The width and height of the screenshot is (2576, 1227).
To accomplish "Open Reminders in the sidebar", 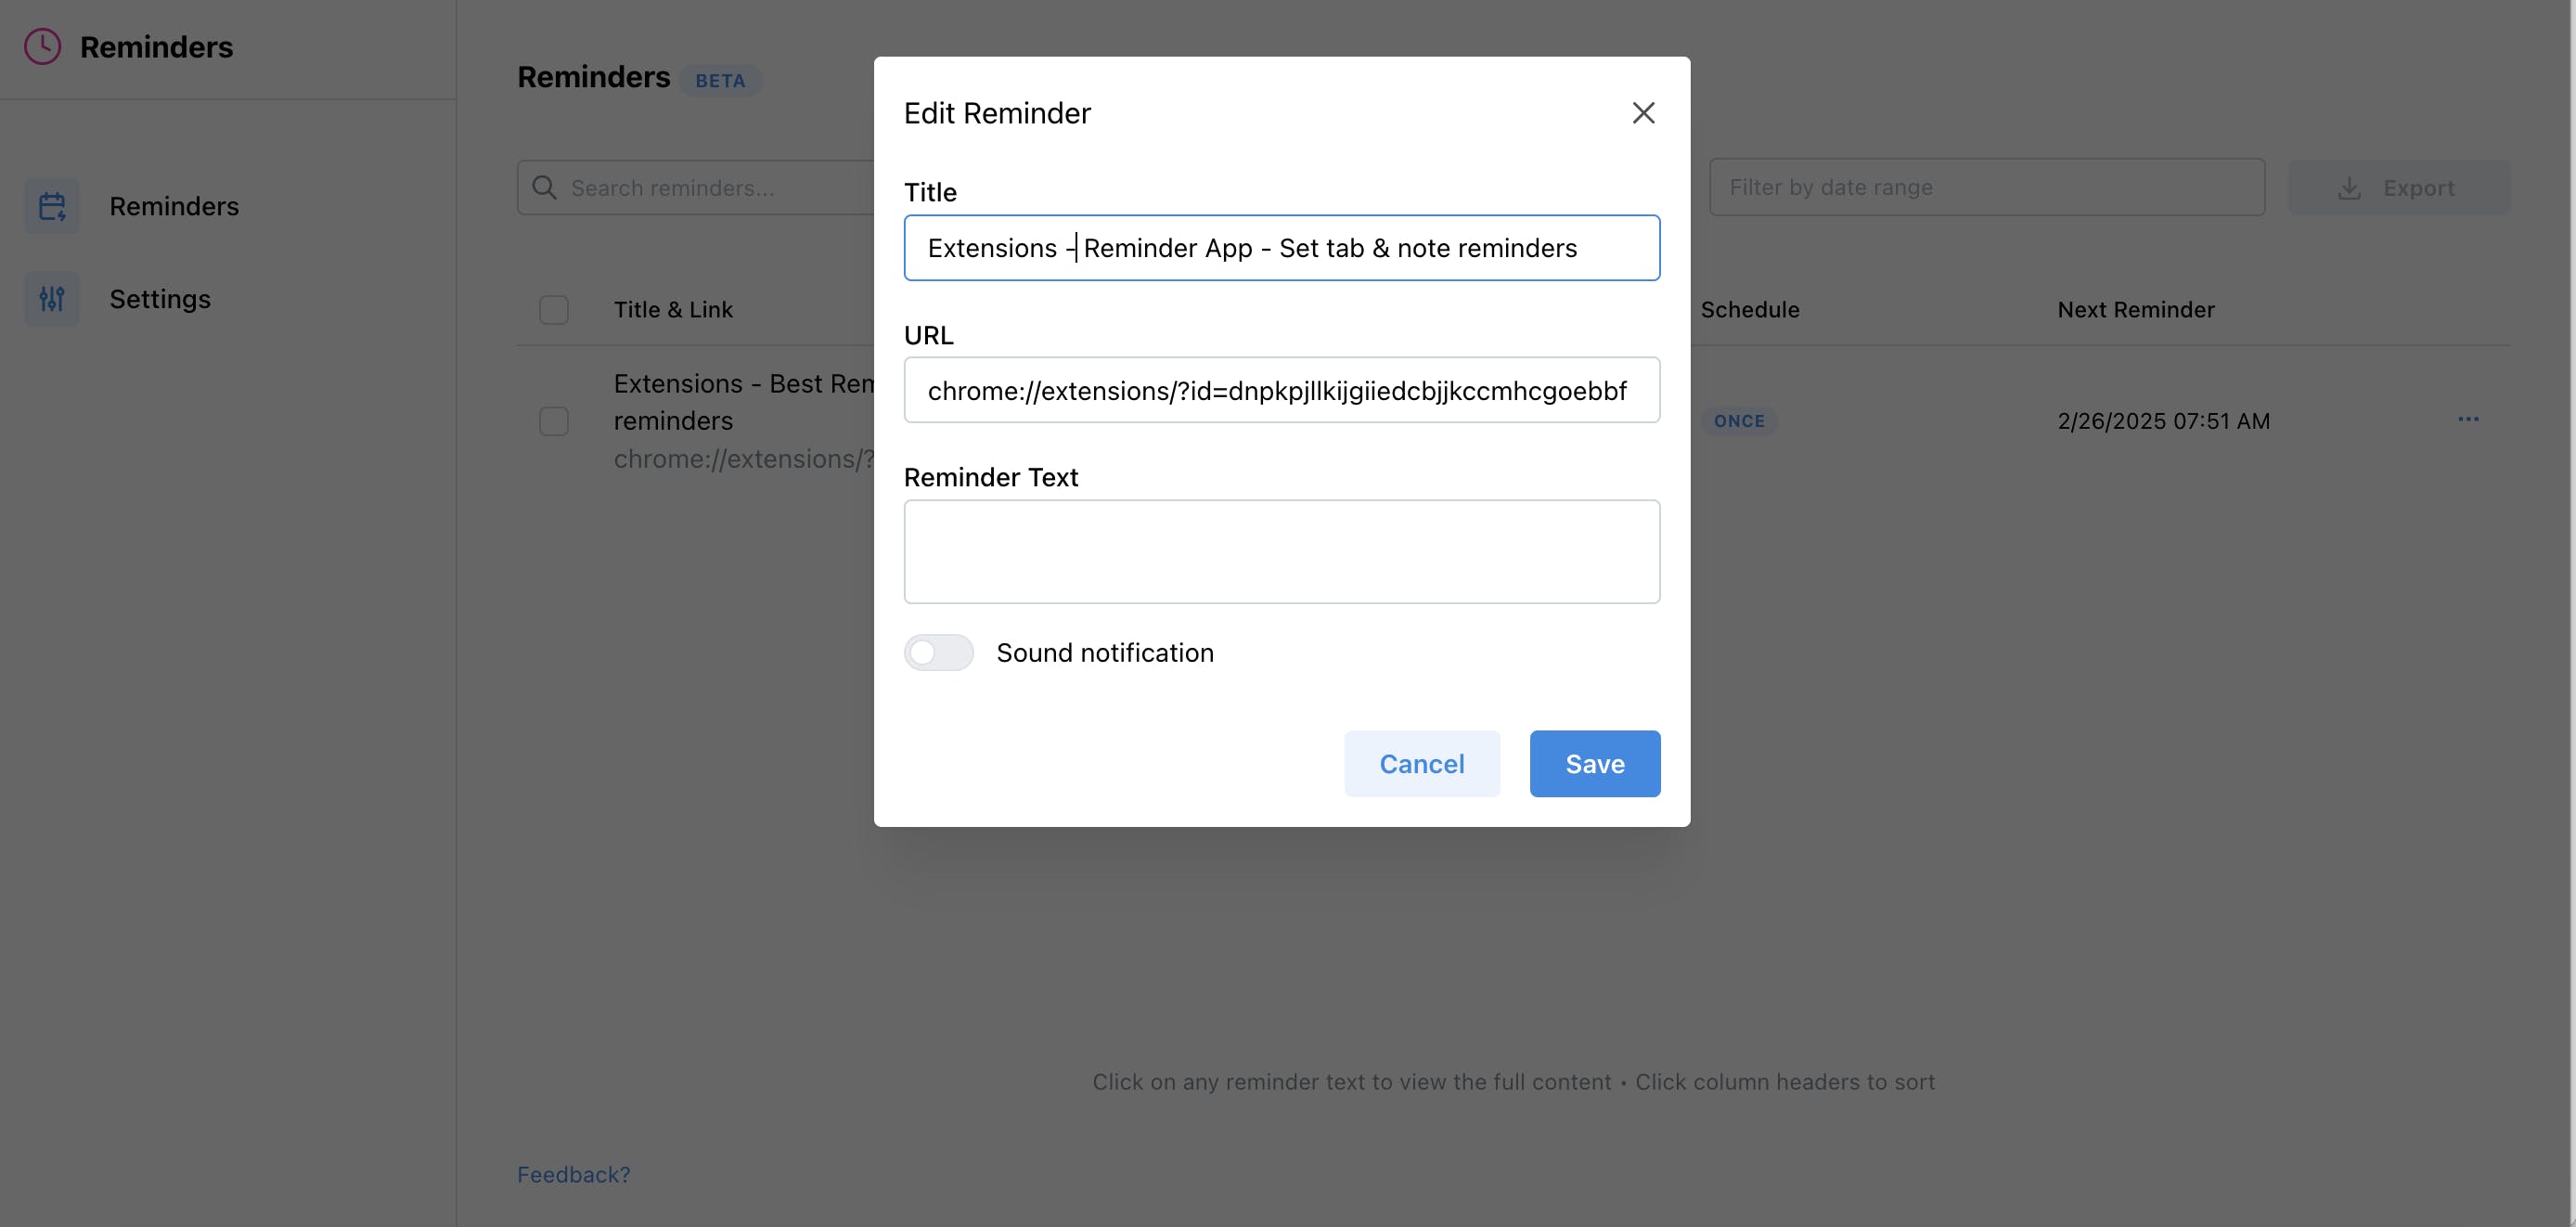I will (x=173, y=206).
